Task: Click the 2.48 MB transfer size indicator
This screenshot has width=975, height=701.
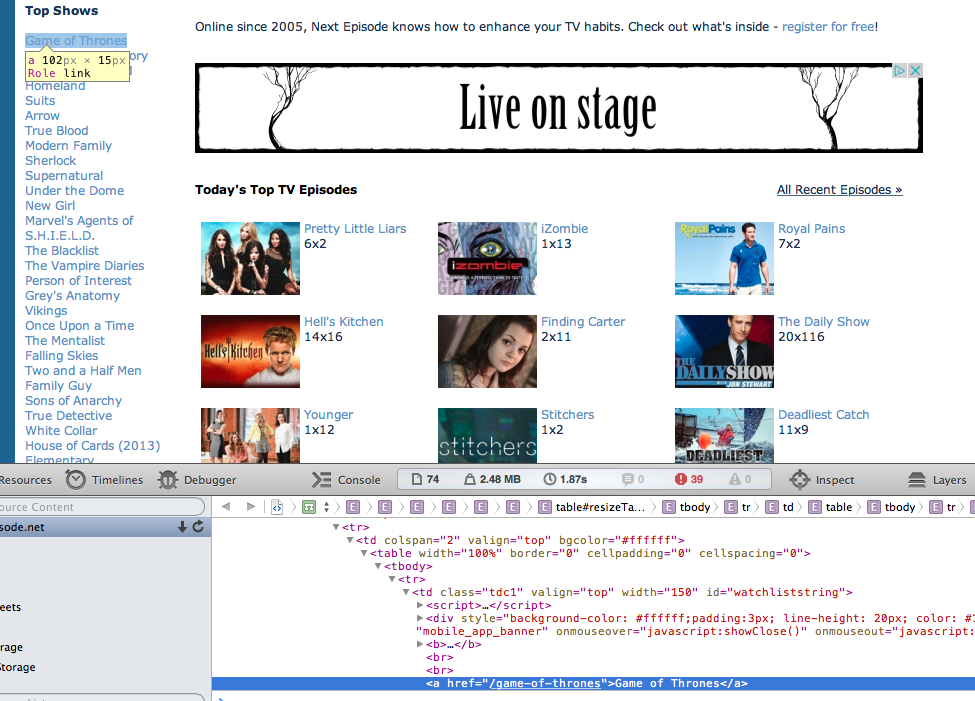Action: tap(492, 479)
